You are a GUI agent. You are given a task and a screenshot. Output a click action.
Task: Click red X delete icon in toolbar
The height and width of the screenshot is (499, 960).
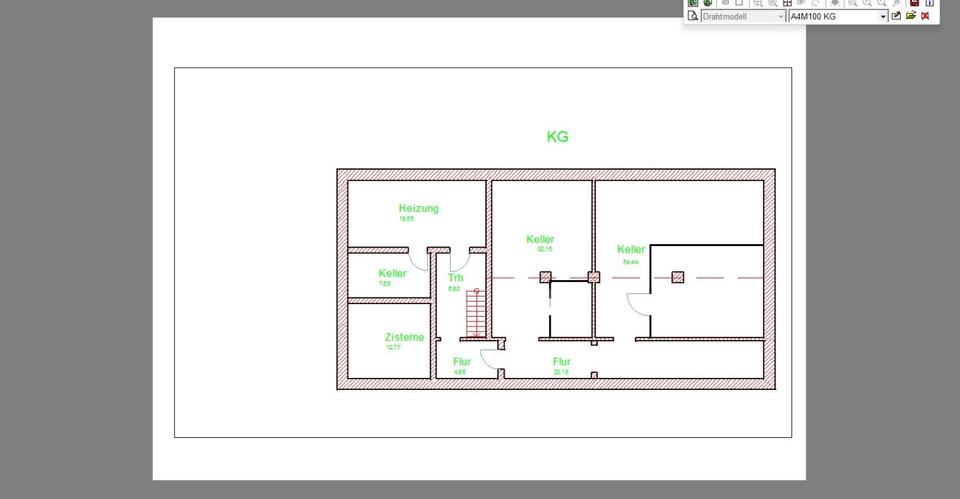926,16
